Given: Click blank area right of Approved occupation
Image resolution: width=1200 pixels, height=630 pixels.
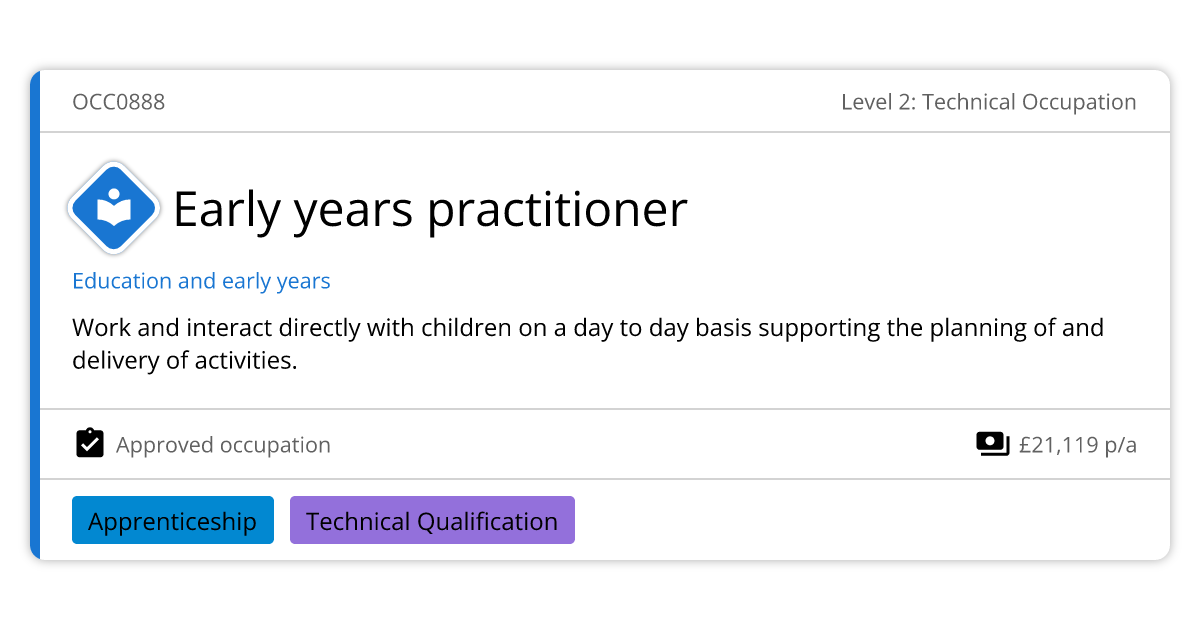Looking at the screenshot, I should [x=650, y=445].
